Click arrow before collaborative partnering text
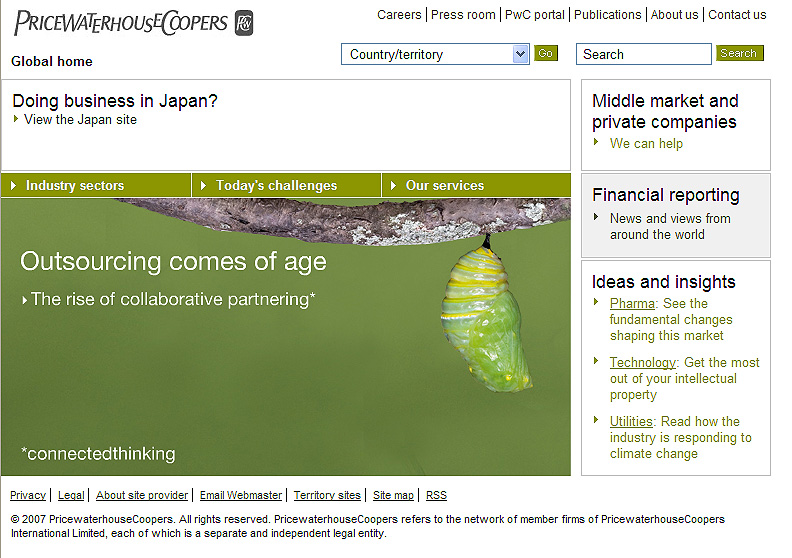The height and width of the screenshot is (558, 792). (24, 300)
